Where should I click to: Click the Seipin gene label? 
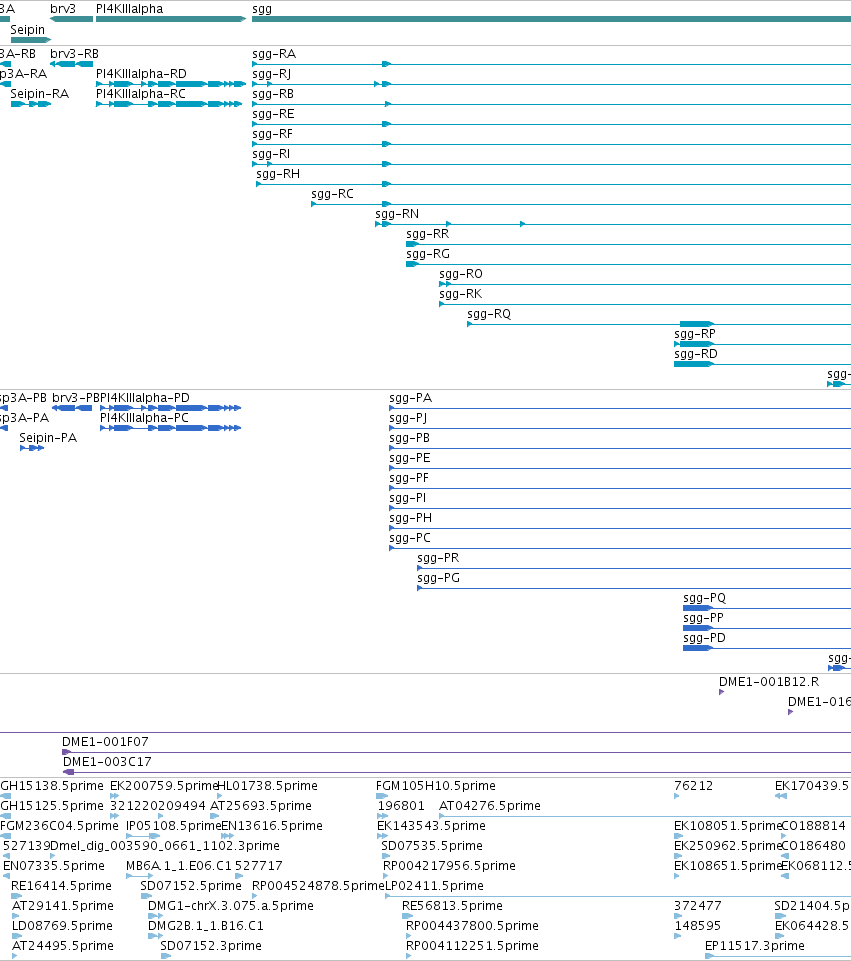28,29
